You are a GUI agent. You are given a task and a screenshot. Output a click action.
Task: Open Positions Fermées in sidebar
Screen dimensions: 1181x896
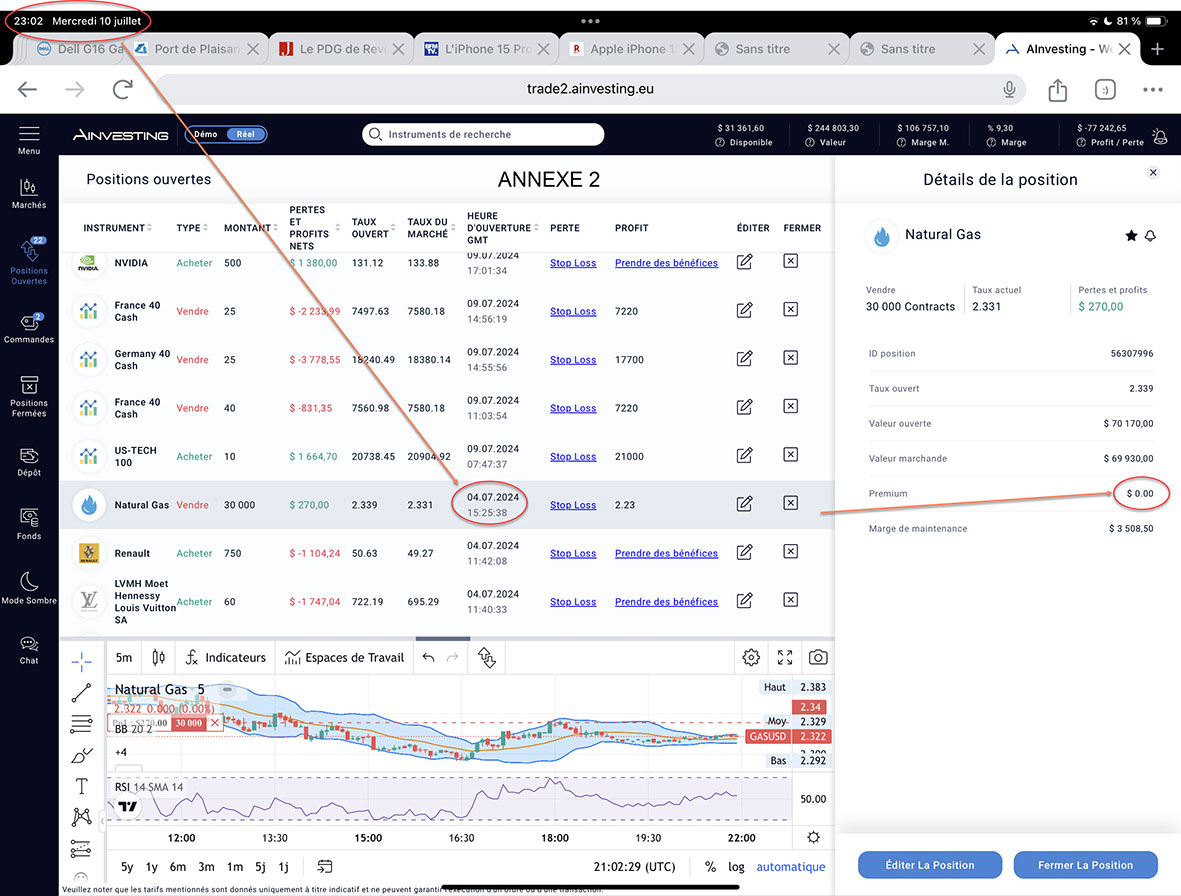pyautogui.click(x=29, y=395)
